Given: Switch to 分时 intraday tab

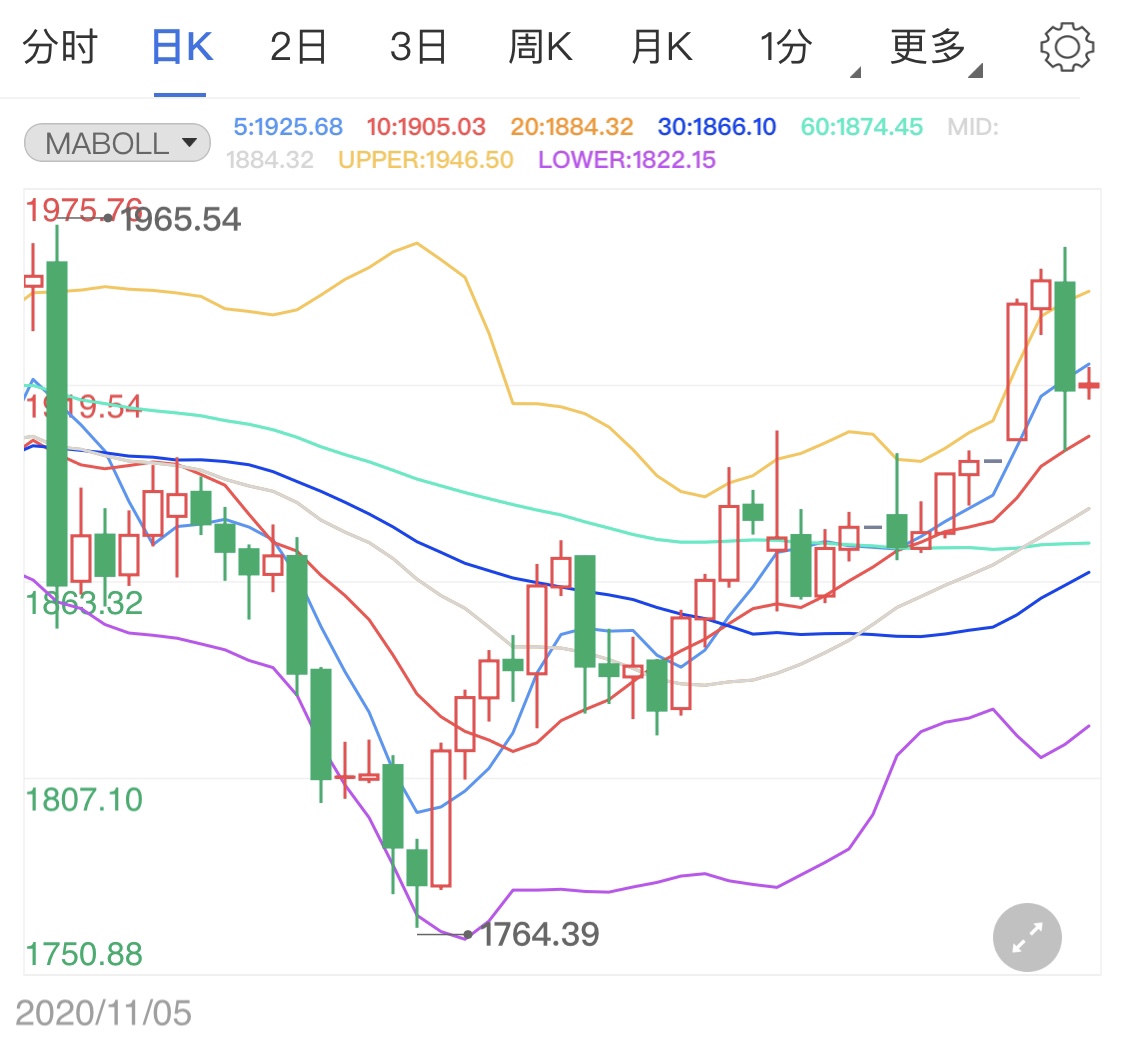Looking at the screenshot, I should coord(60,47).
